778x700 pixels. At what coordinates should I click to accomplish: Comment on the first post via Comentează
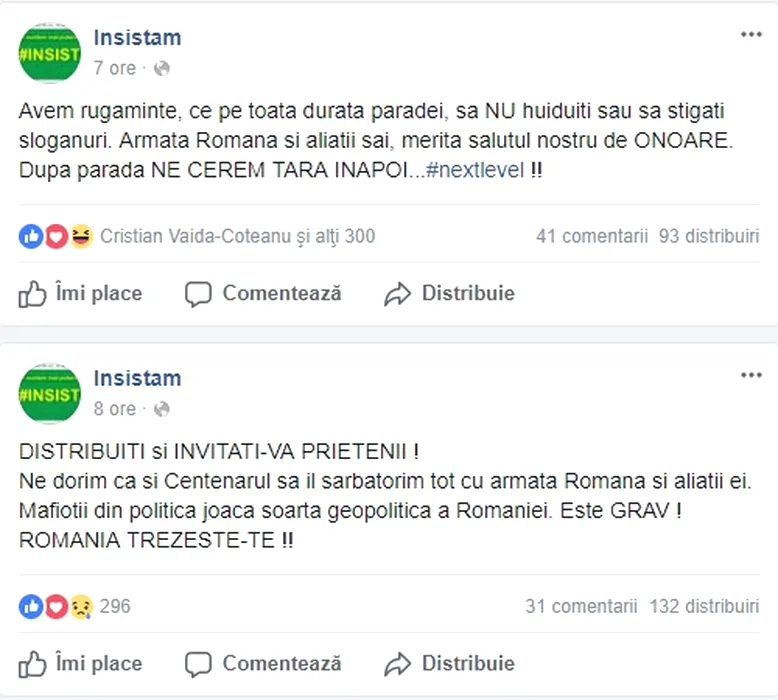point(264,293)
